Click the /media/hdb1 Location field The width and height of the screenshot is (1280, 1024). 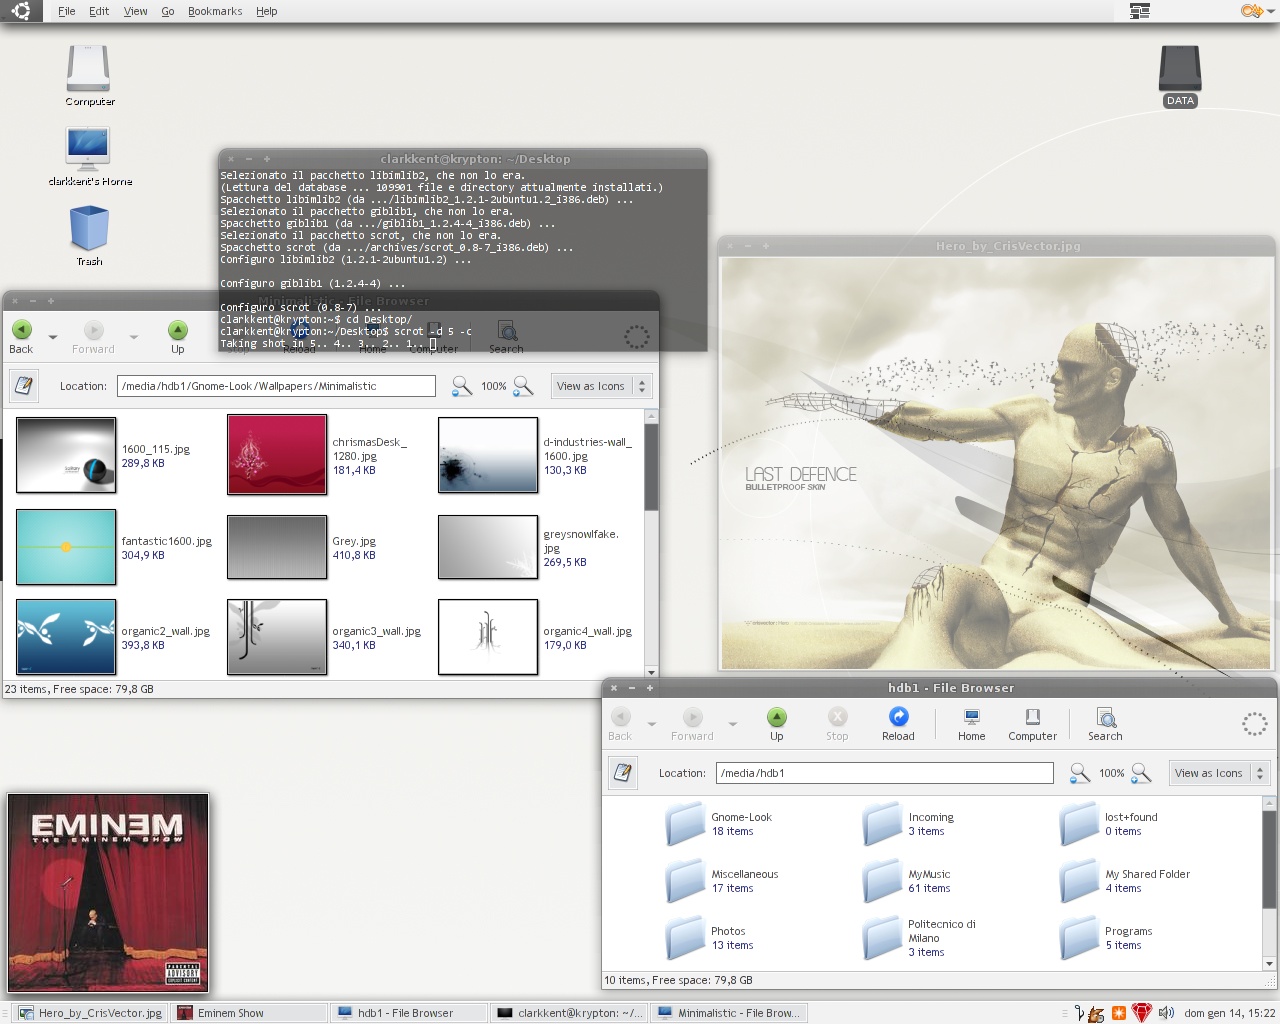point(884,773)
